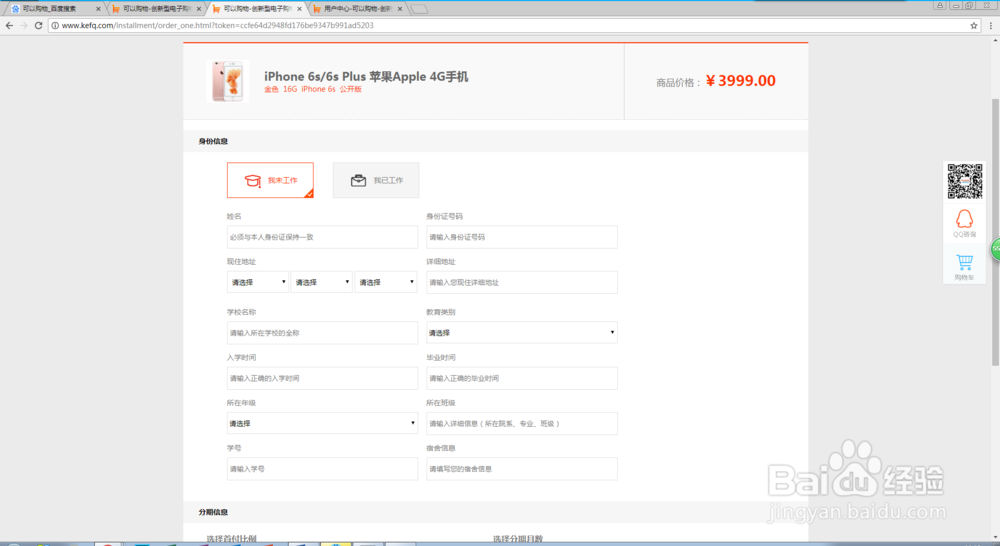Go back to the previous page
Viewport: 1000px width, 546px height.
(9, 26)
